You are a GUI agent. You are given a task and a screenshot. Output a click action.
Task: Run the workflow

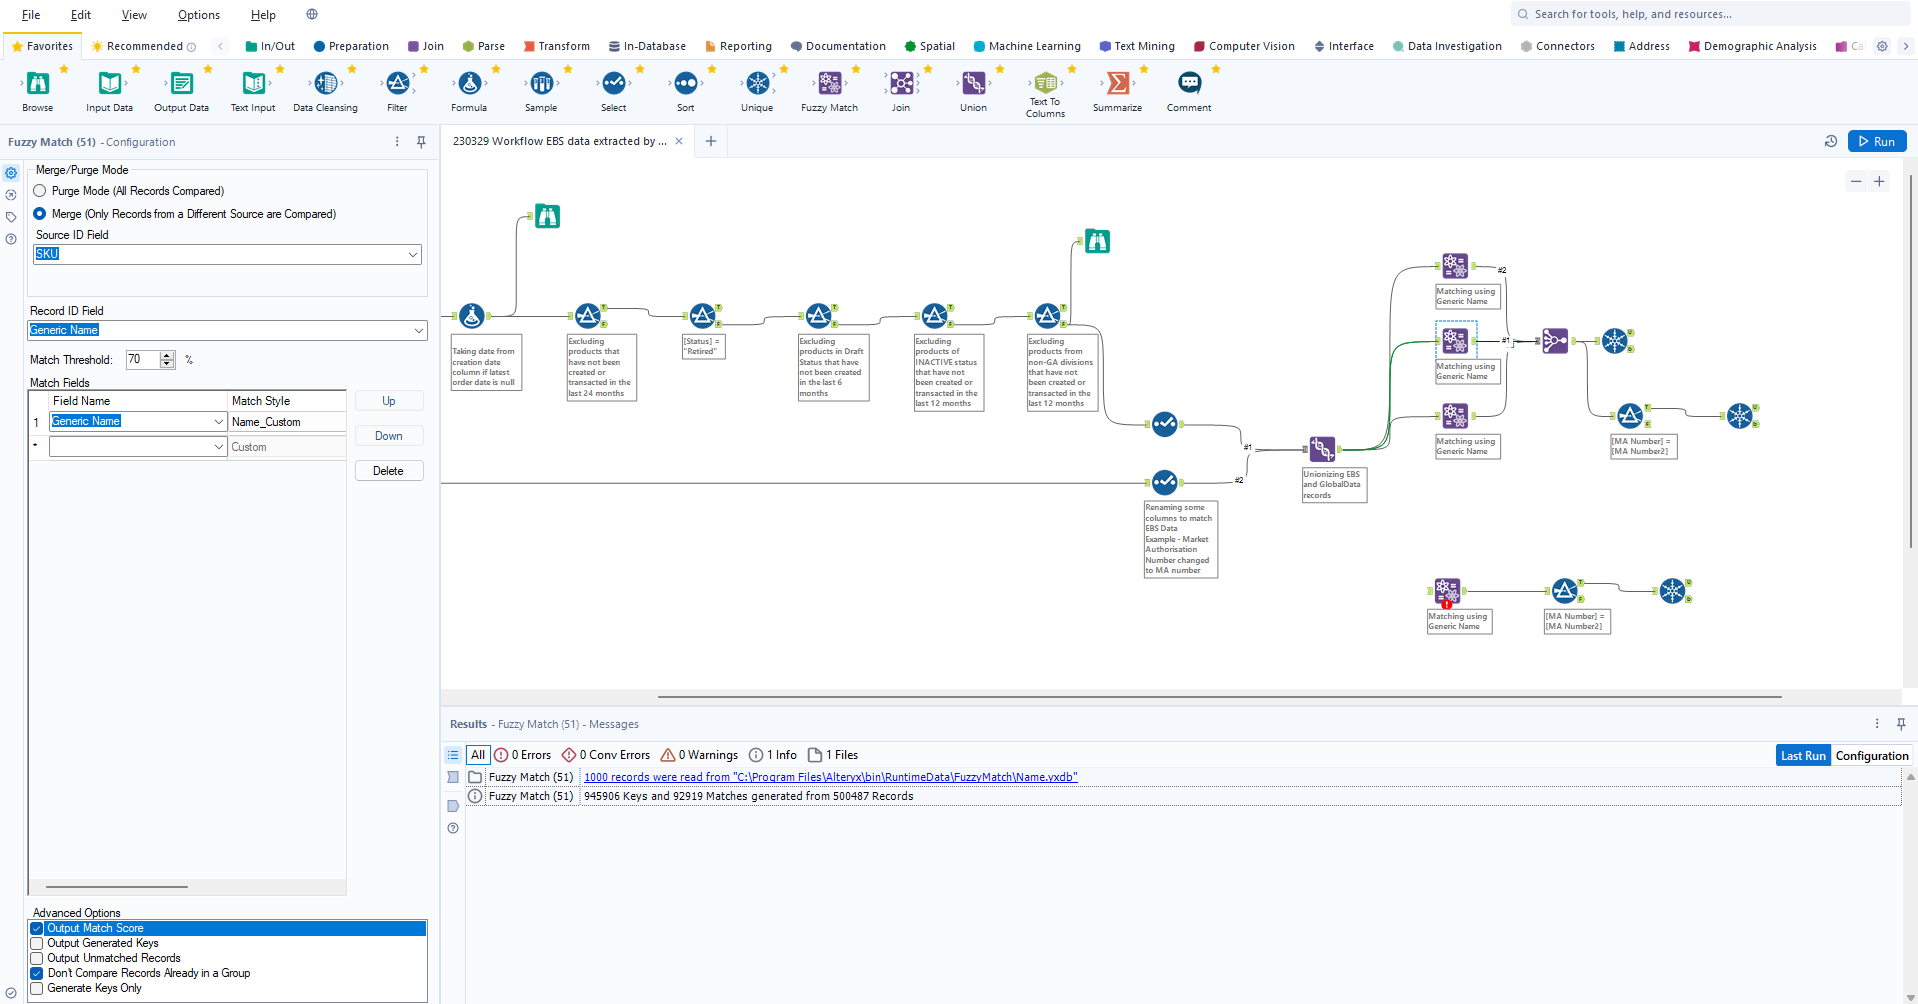point(1877,141)
